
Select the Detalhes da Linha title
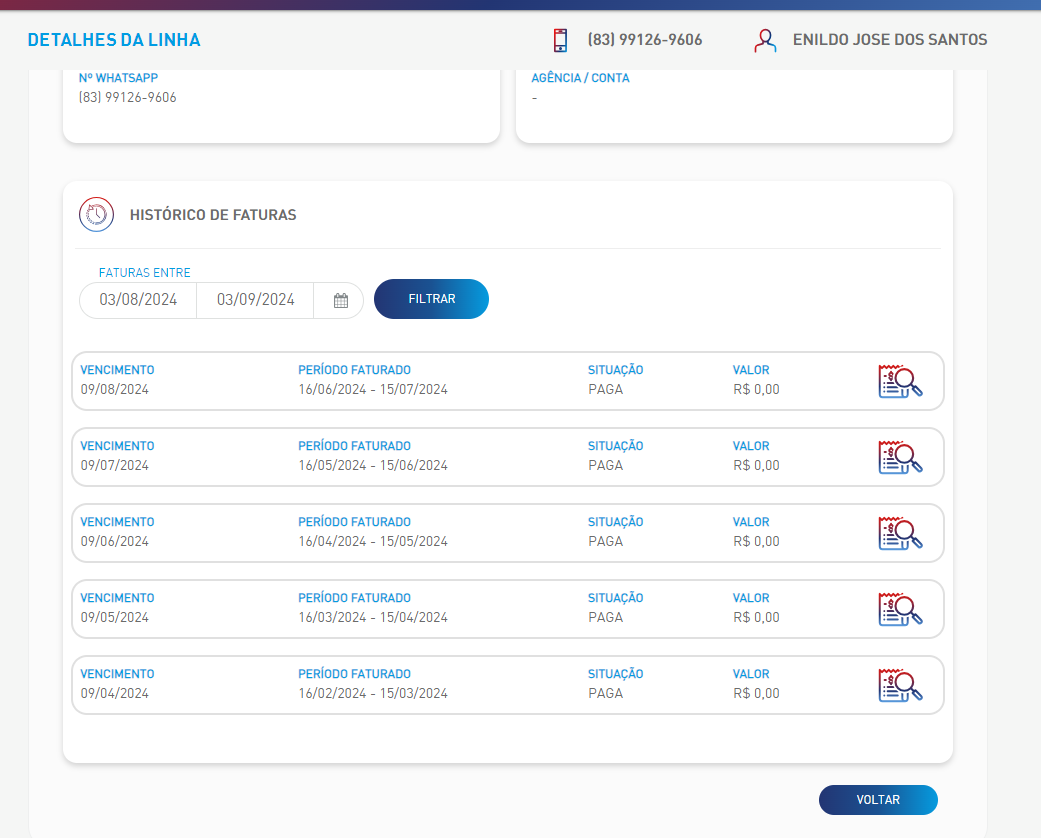[114, 40]
